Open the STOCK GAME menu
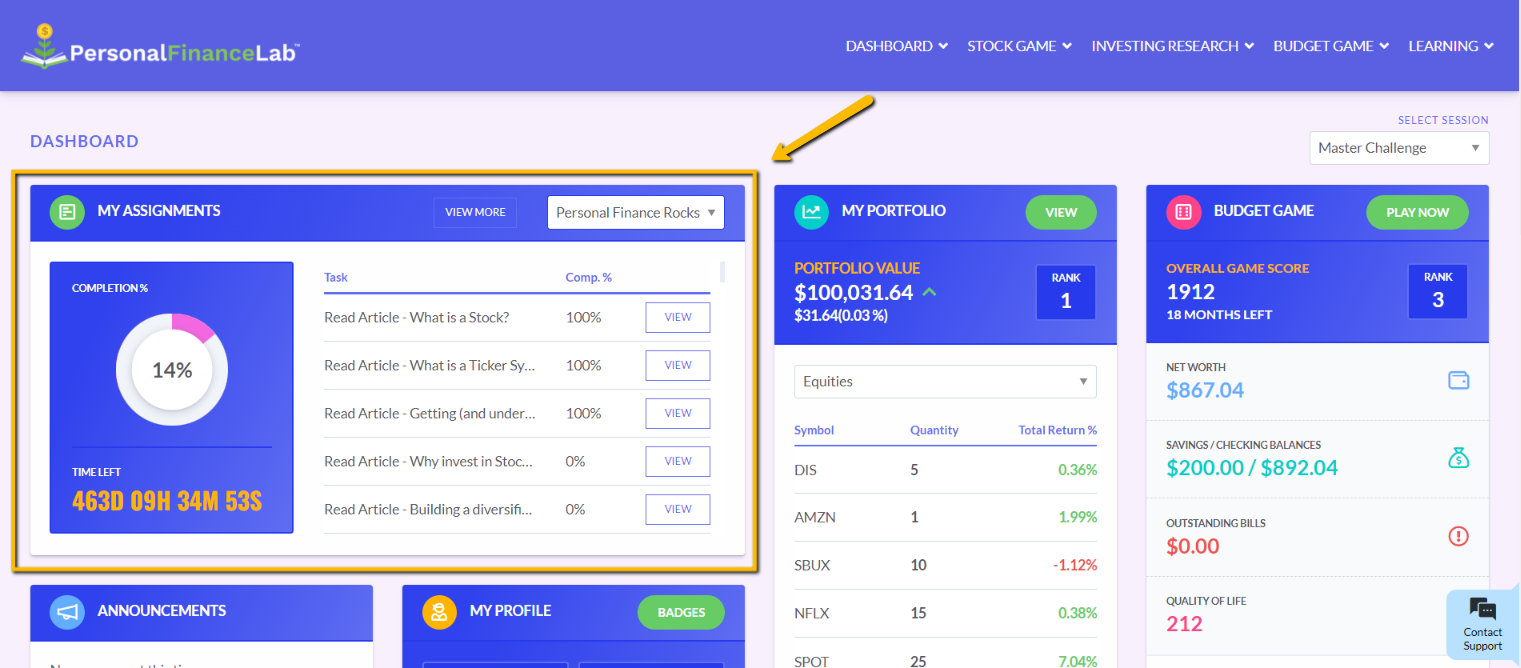This screenshot has height=668, width=1521. click(x=1018, y=45)
